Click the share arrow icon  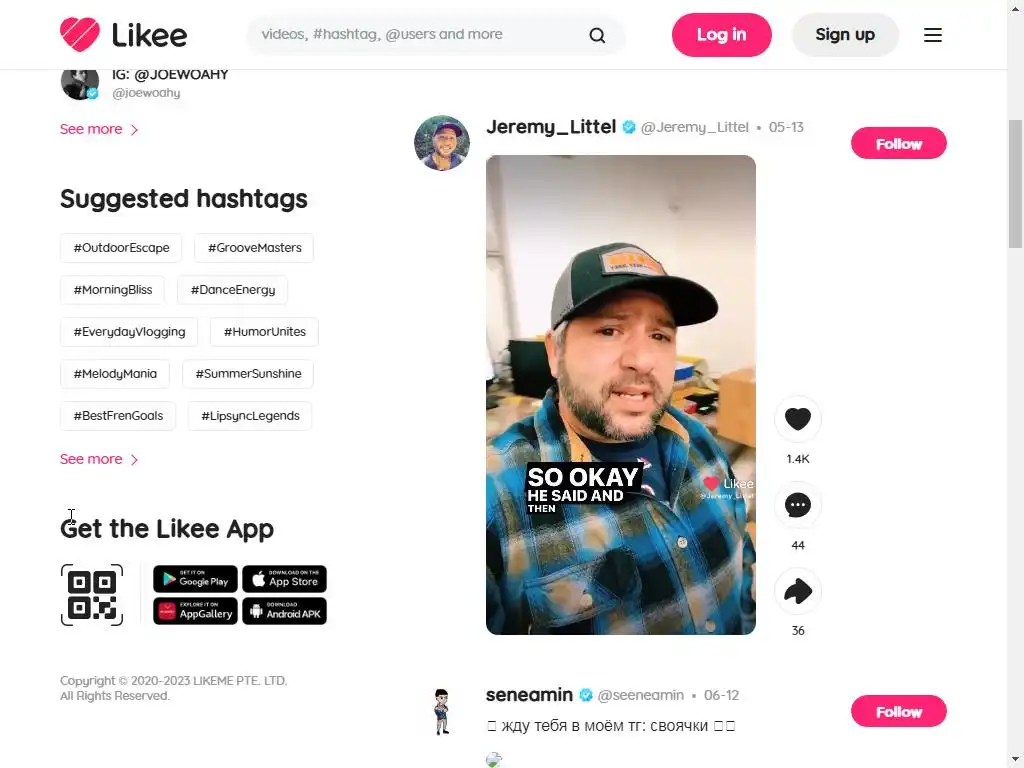tap(797, 591)
